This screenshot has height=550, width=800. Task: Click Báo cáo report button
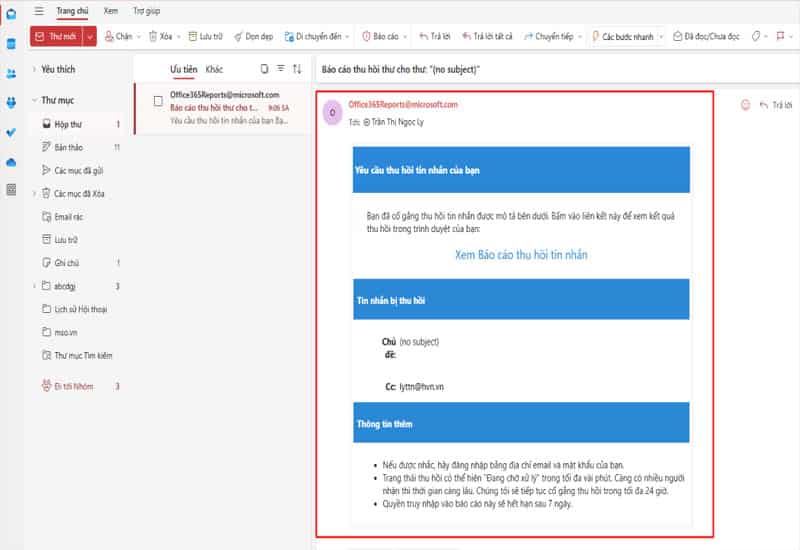pyautogui.click(x=380, y=36)
